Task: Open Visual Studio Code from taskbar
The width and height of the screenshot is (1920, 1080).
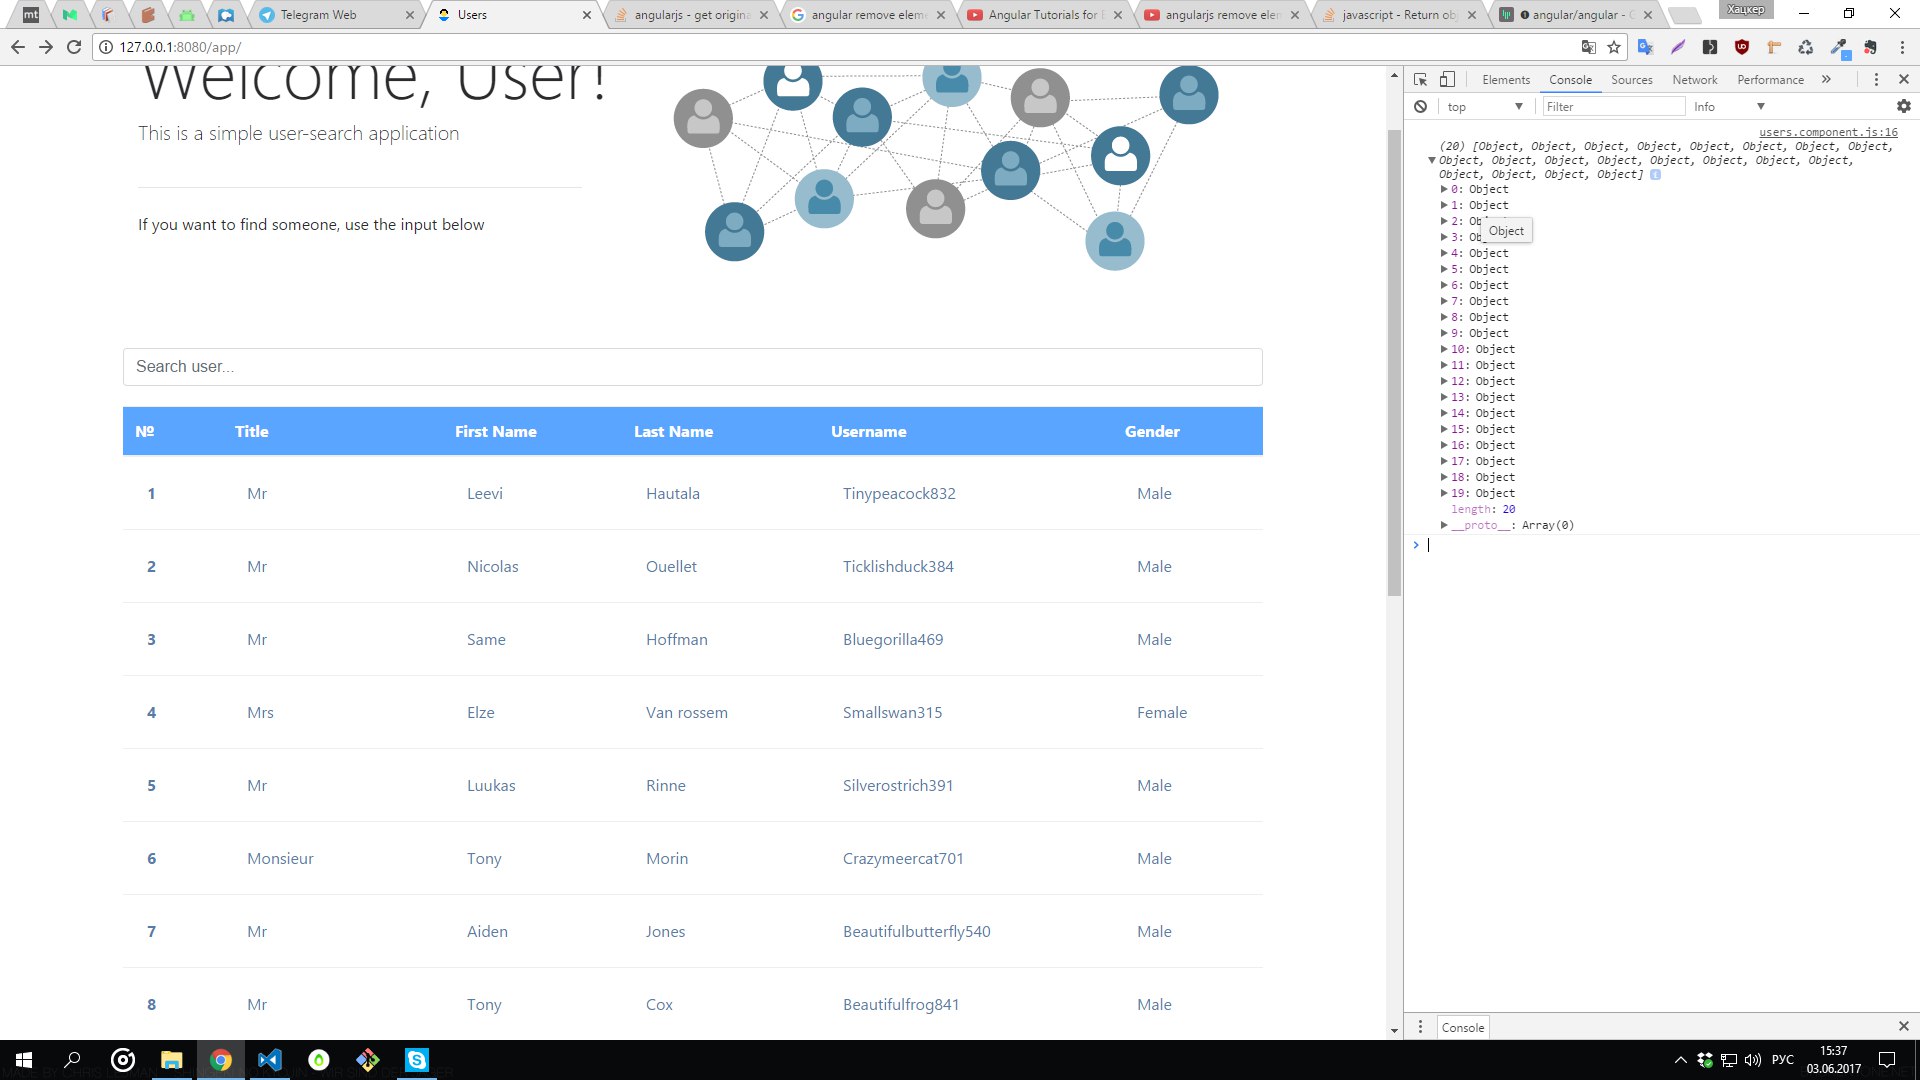Action: tap(270, 1060)
